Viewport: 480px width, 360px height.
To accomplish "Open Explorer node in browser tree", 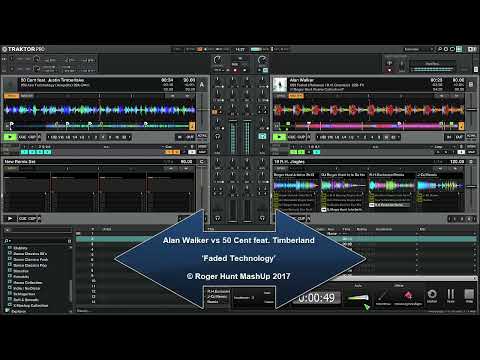I will click(x=19, y=311).
